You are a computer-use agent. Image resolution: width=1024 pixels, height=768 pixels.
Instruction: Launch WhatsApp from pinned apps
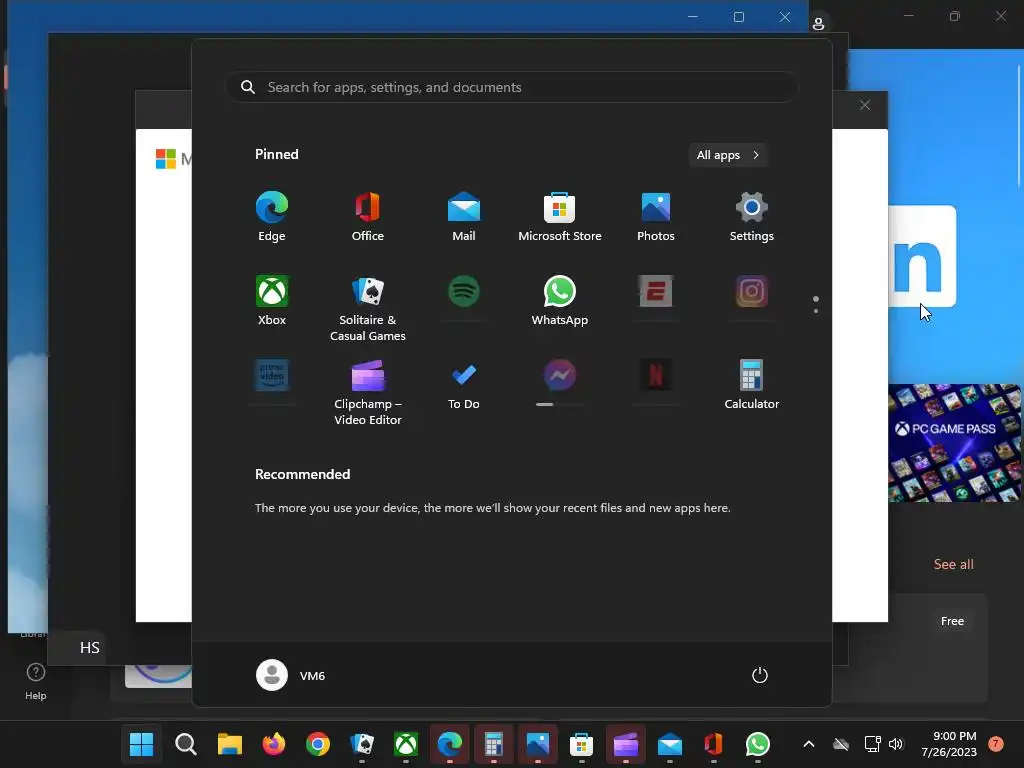coord(560,301)
